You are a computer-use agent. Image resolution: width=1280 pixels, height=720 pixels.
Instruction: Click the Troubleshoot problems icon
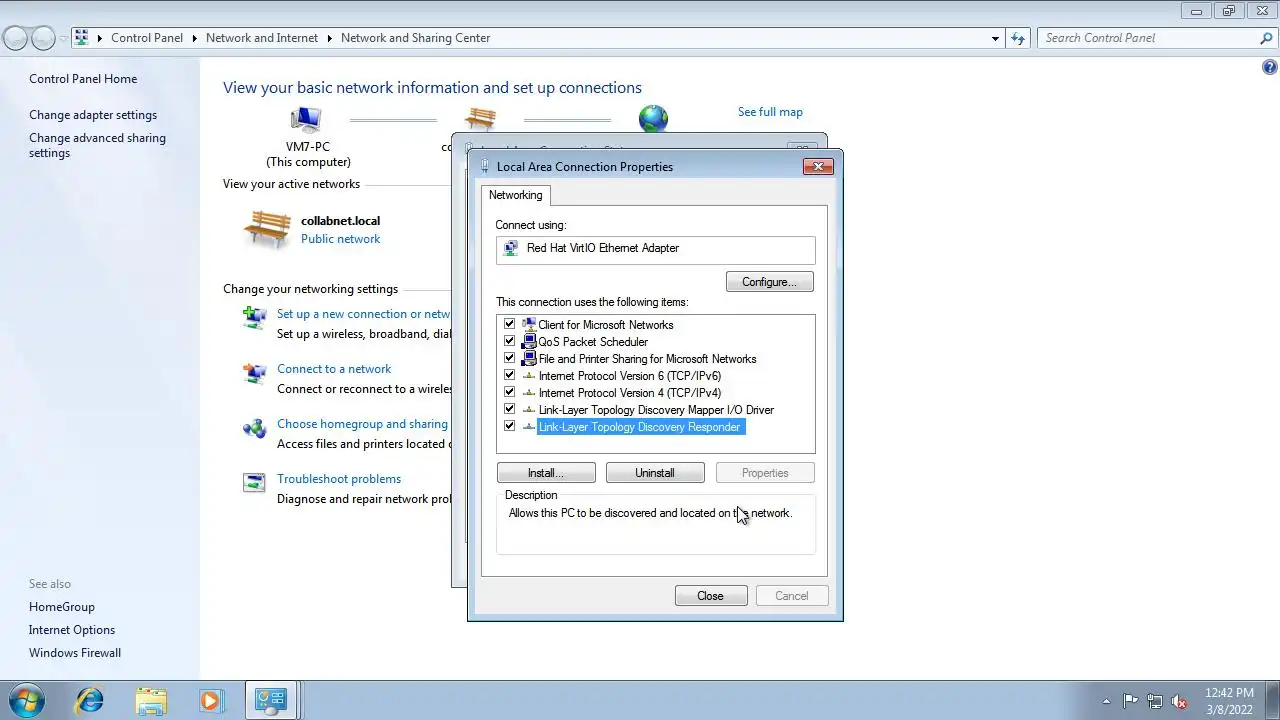click(254, 483)
